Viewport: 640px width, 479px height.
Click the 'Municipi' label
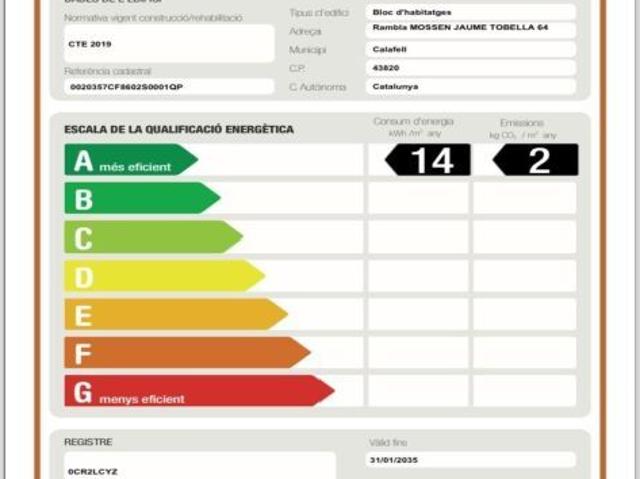point(307,50)
